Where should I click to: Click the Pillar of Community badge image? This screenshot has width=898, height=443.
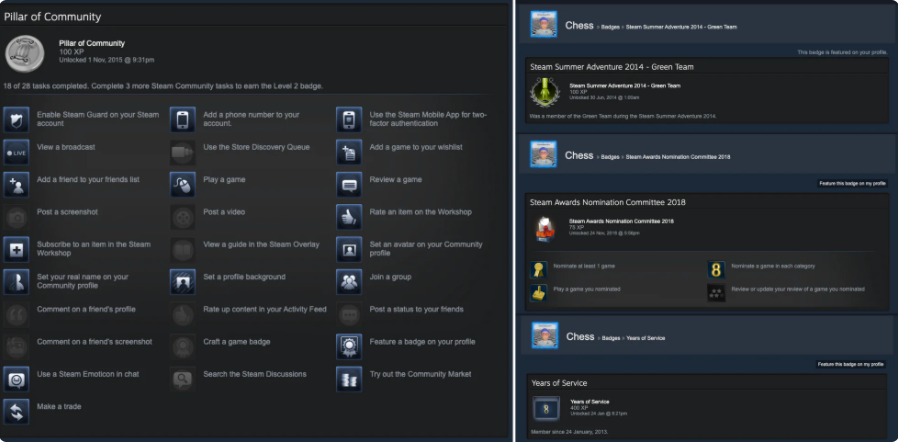click(25, 53)
